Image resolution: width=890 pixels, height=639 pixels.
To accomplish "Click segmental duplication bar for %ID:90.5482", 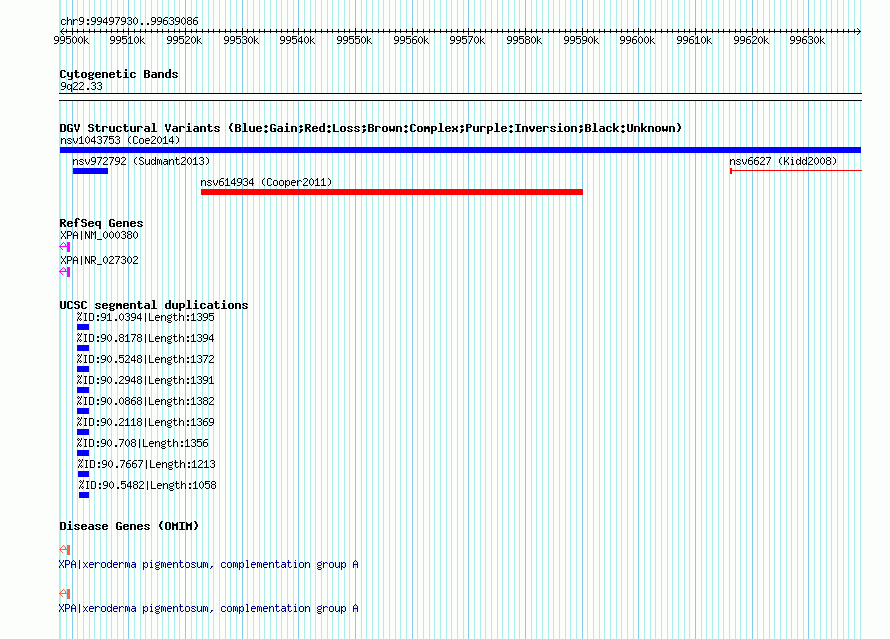I will click(84, 495).
